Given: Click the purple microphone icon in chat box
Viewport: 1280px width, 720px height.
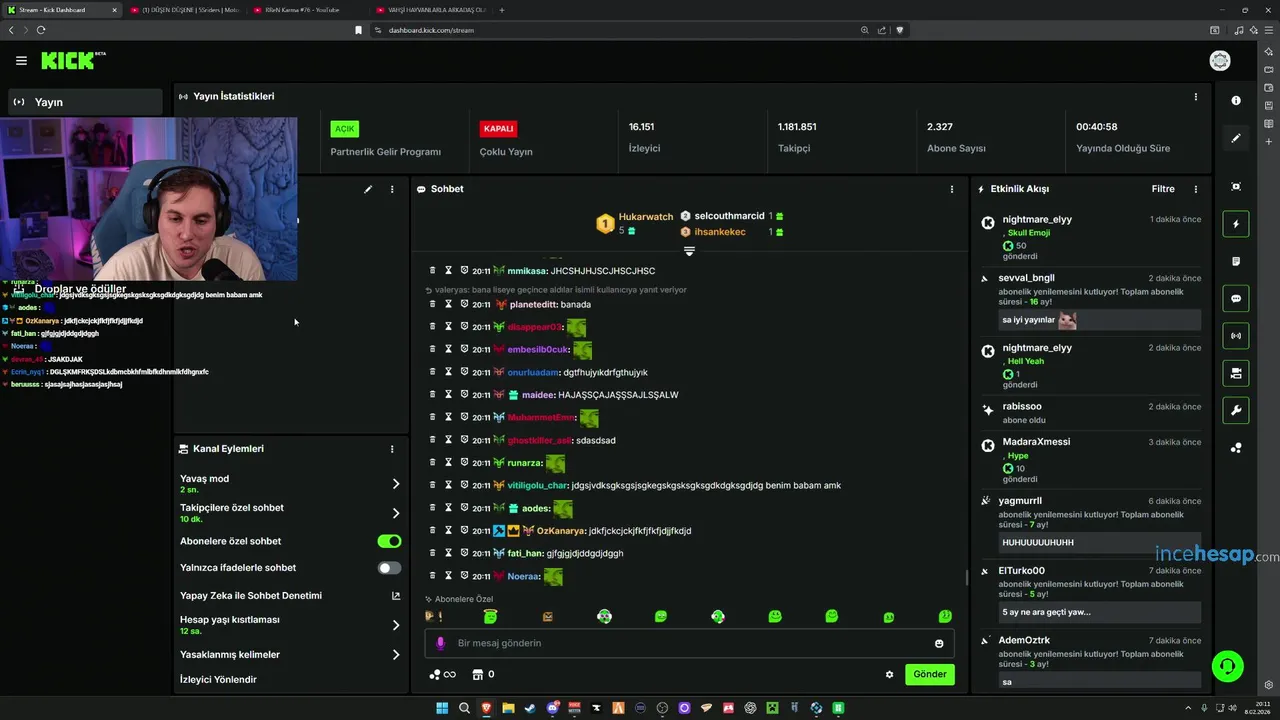Looking at the screenshot, I should [440, 643].
